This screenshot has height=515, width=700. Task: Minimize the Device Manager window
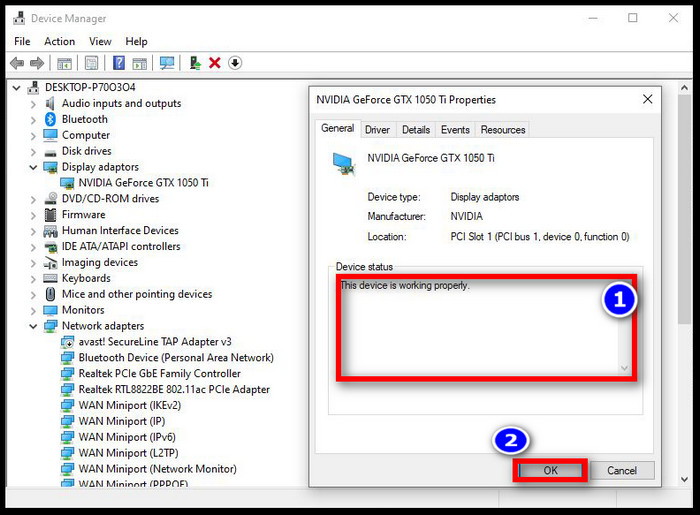(593, 18)
